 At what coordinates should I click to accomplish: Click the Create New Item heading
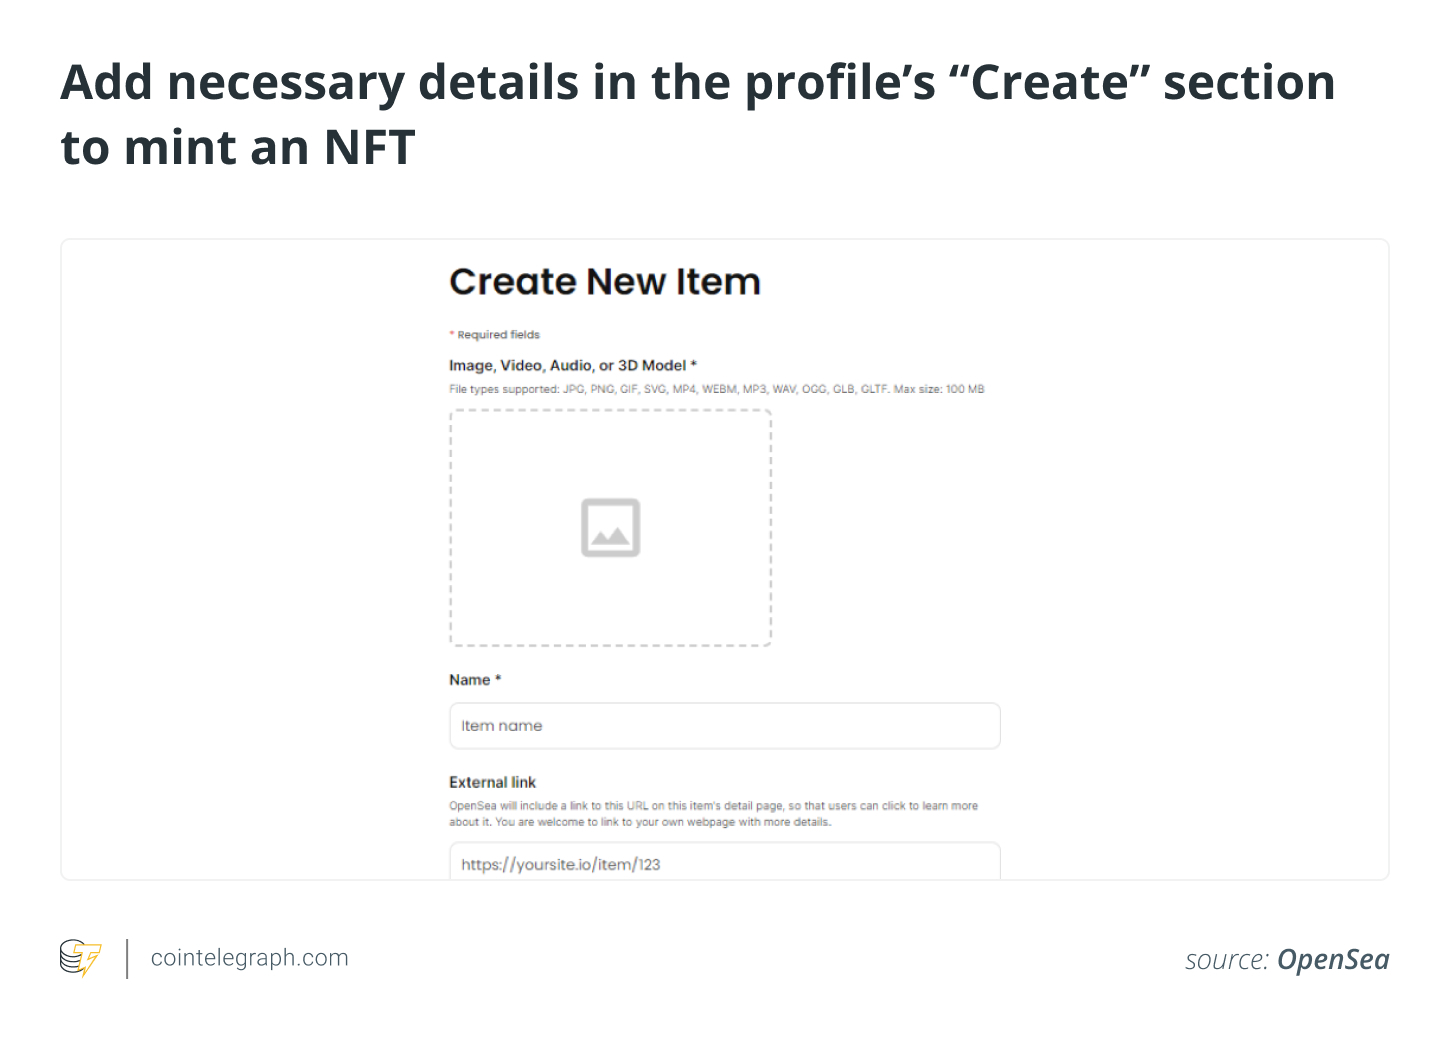click(605, 282)
